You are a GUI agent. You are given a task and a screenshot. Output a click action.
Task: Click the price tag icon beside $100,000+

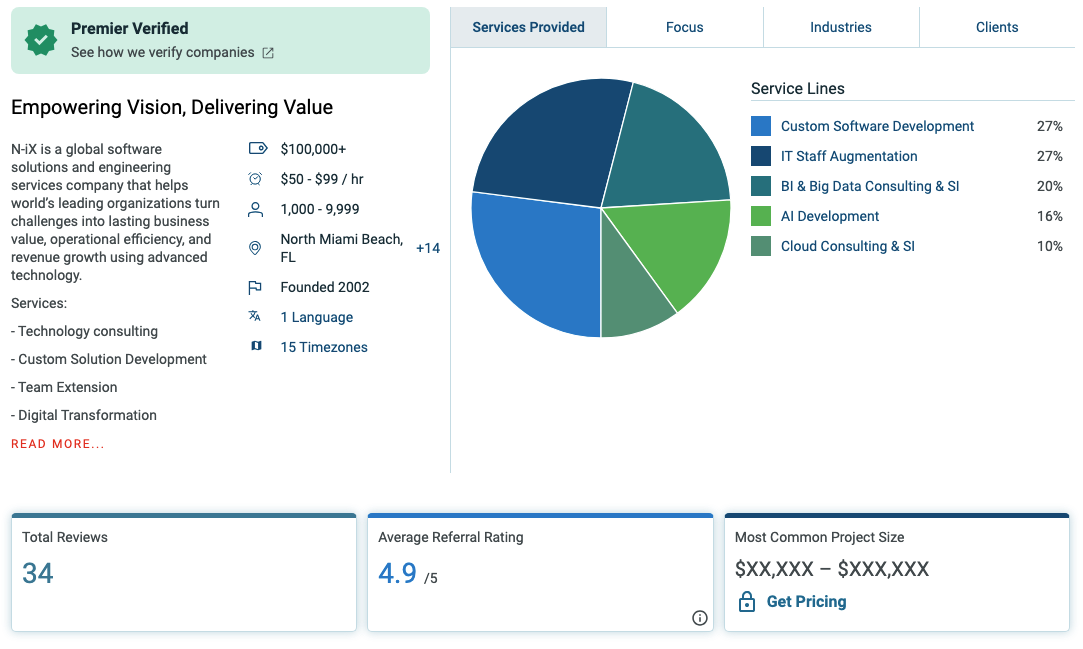coord(257,148)
